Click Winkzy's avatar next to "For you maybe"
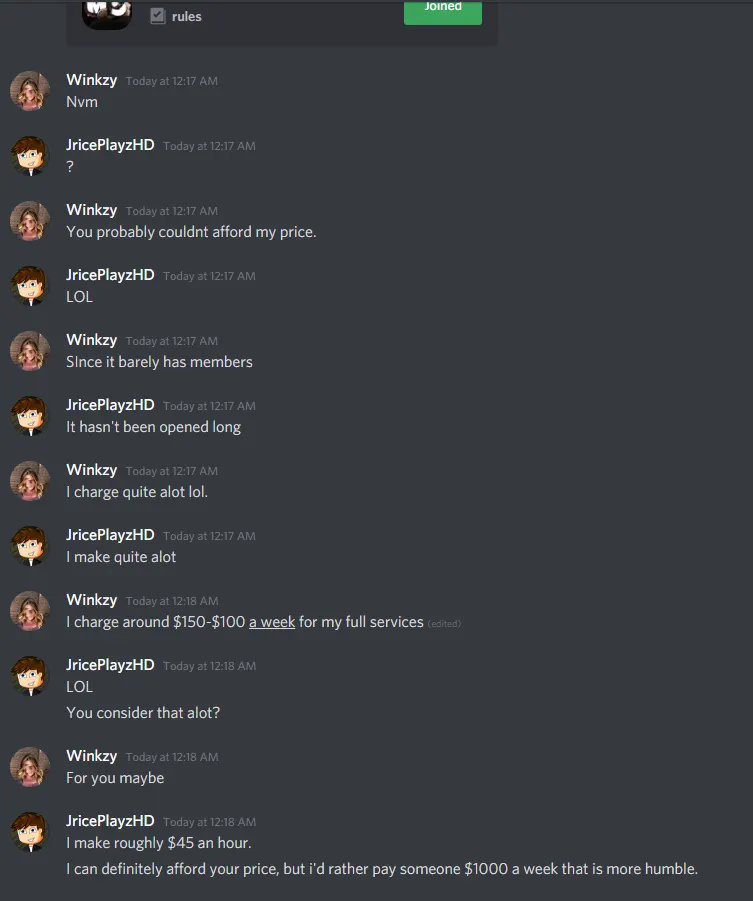The image size is (753, 901). (30, 767)
